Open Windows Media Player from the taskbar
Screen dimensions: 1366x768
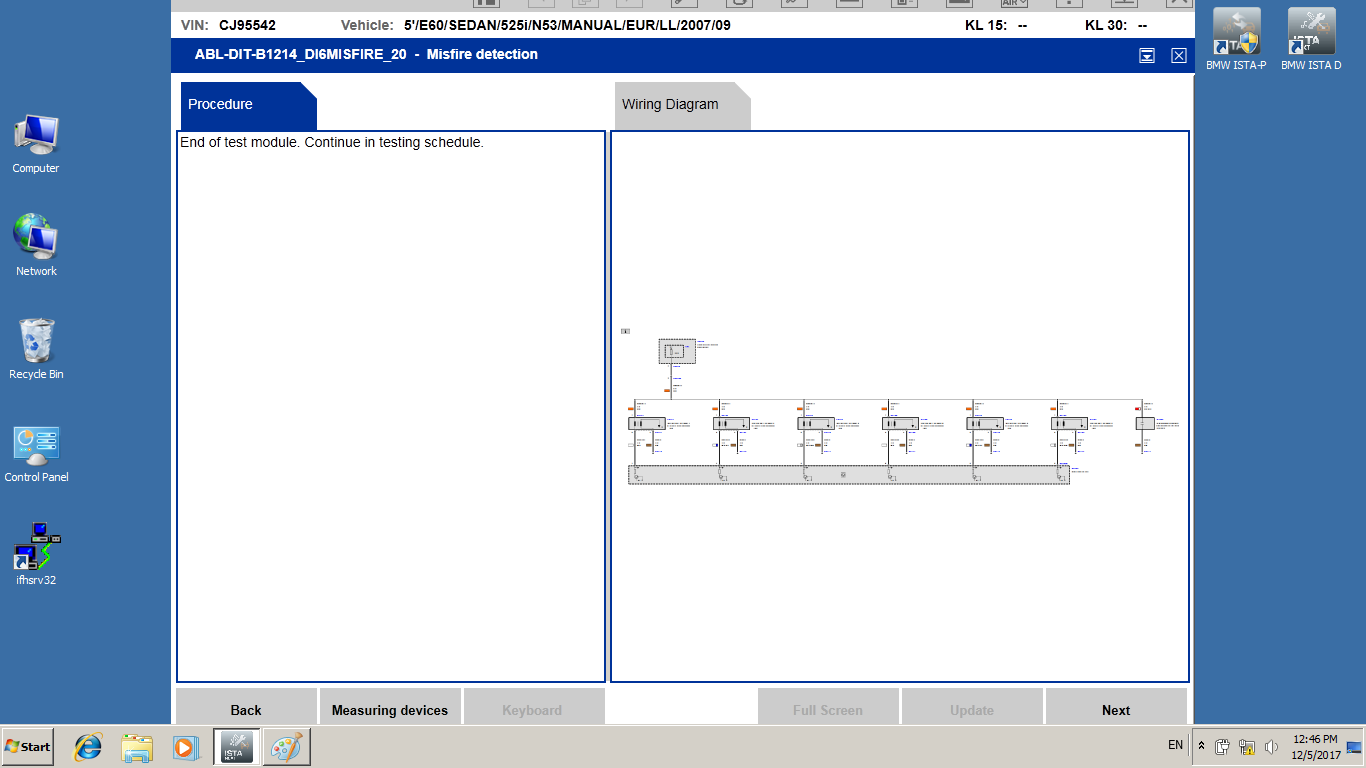coord(184,746)
